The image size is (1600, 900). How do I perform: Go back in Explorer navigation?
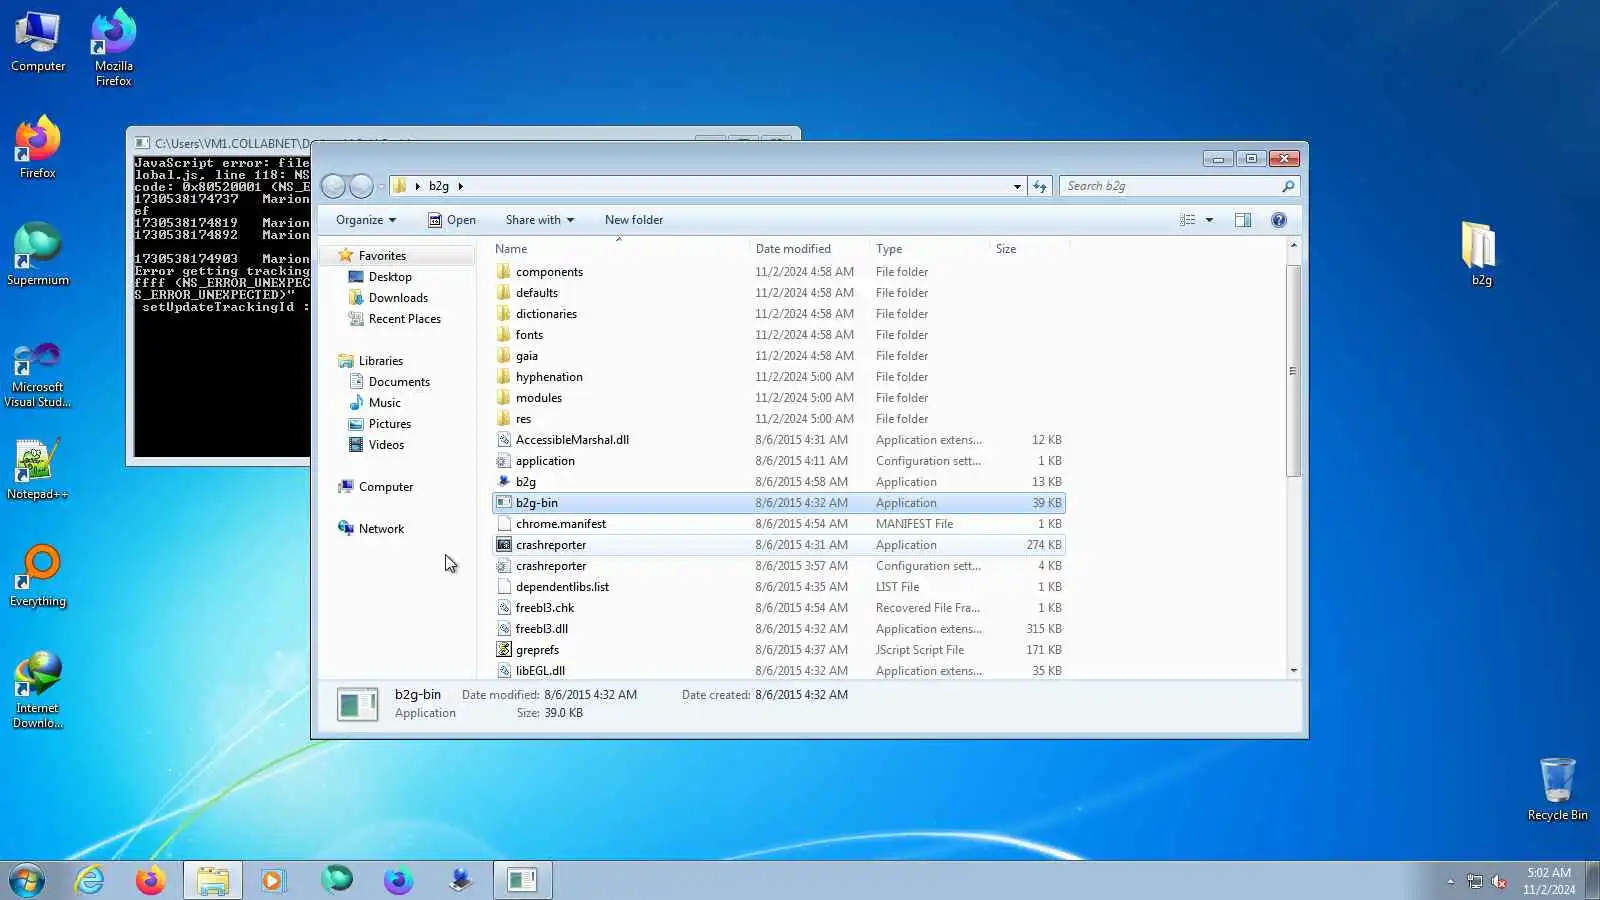[334, 186]
